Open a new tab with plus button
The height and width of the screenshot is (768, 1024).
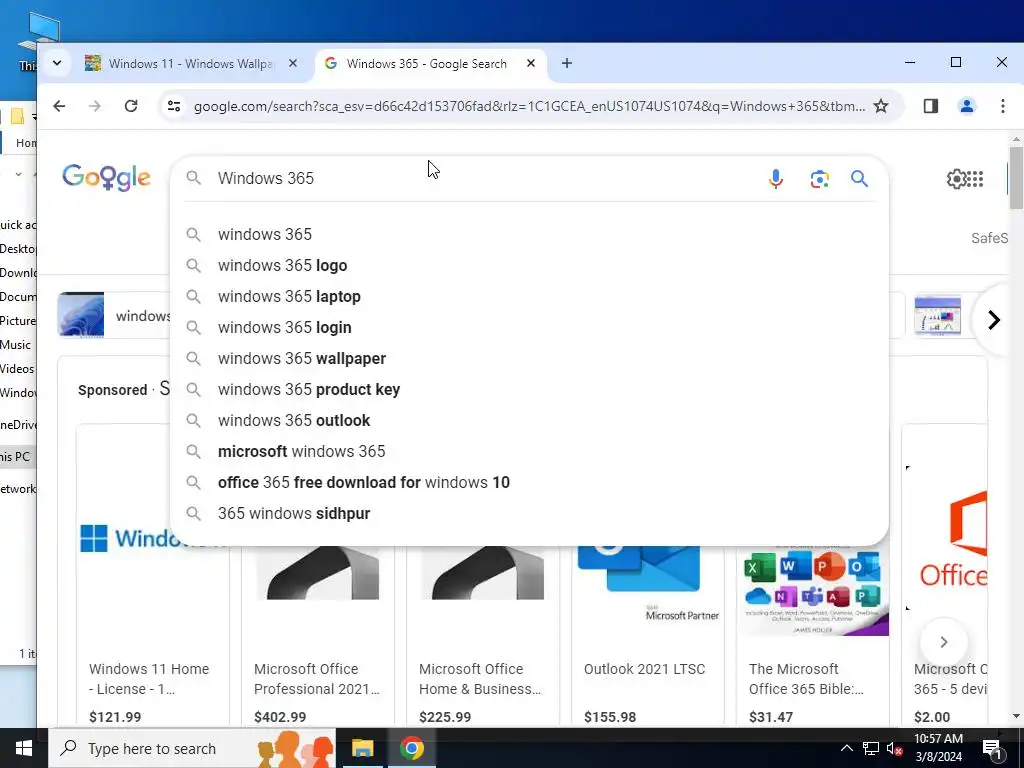pyautogui.click(x=567, y=63)
